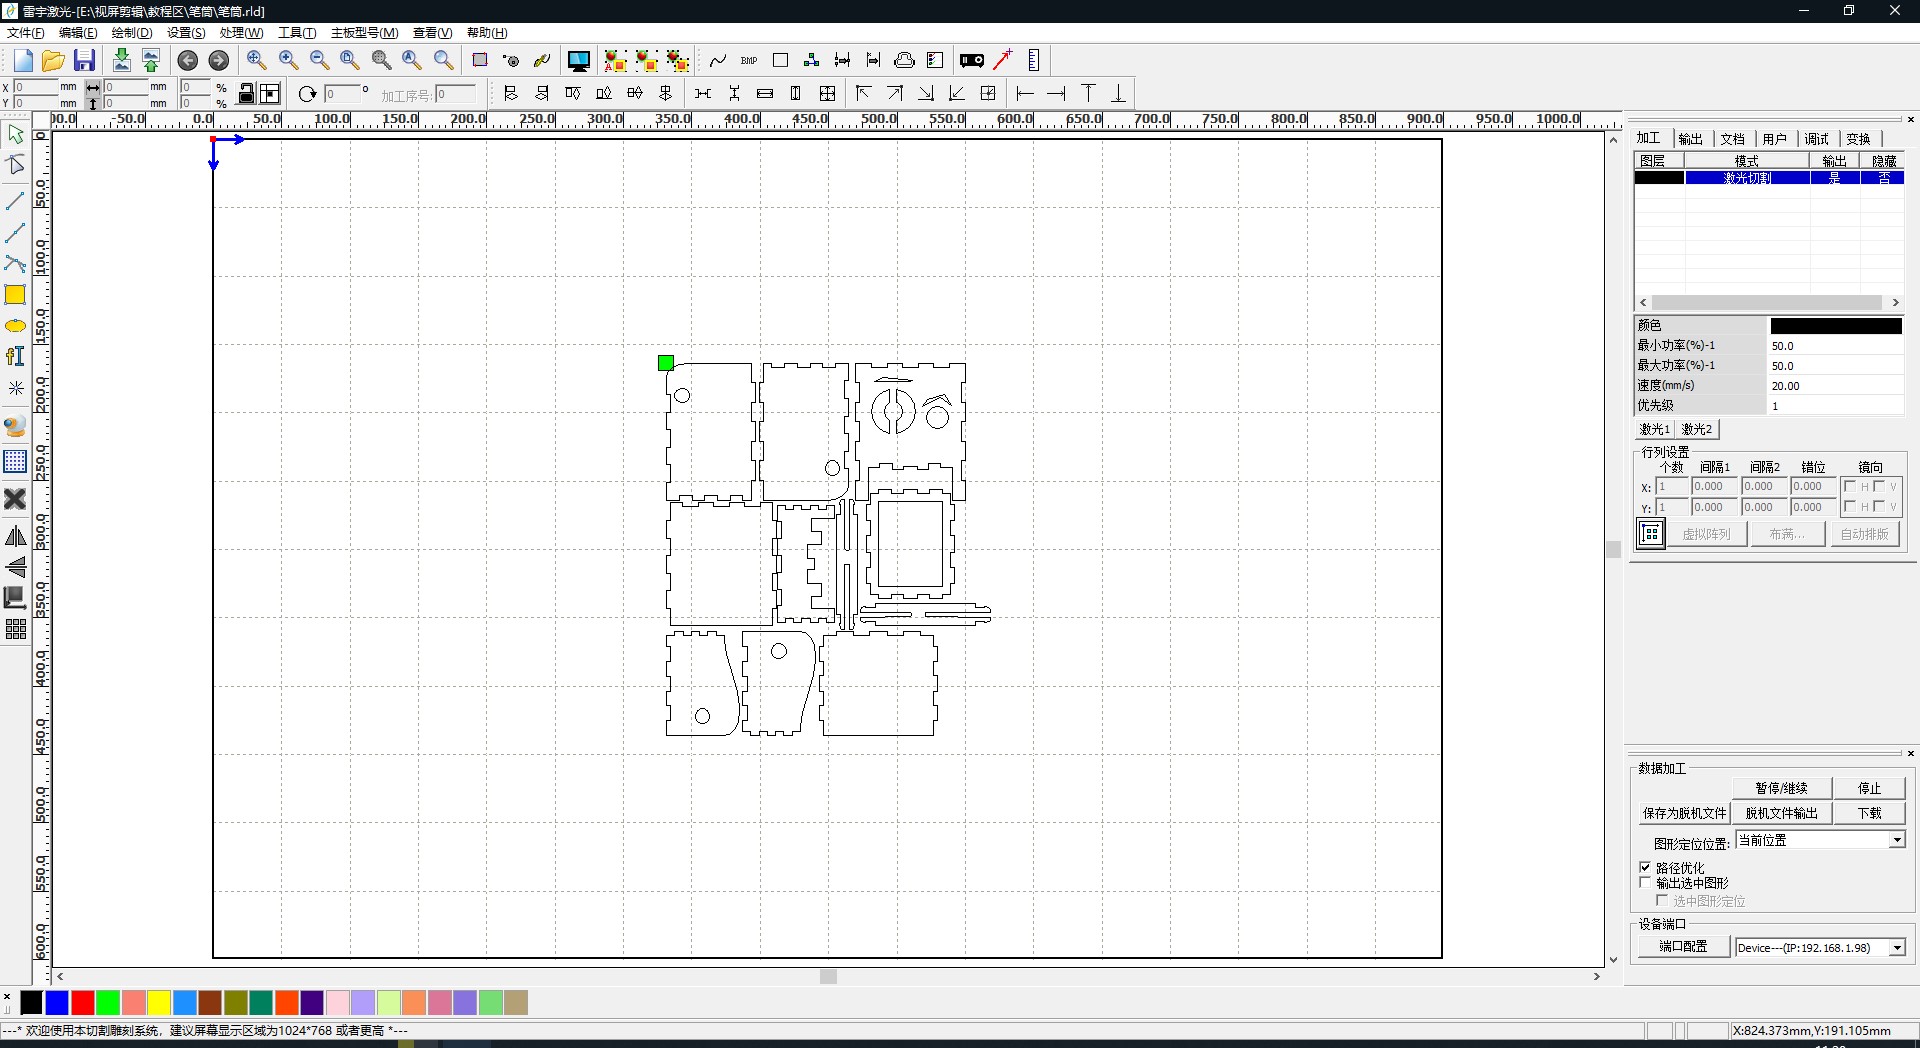
Task: Save the current file
Action: tap(84, 60)
